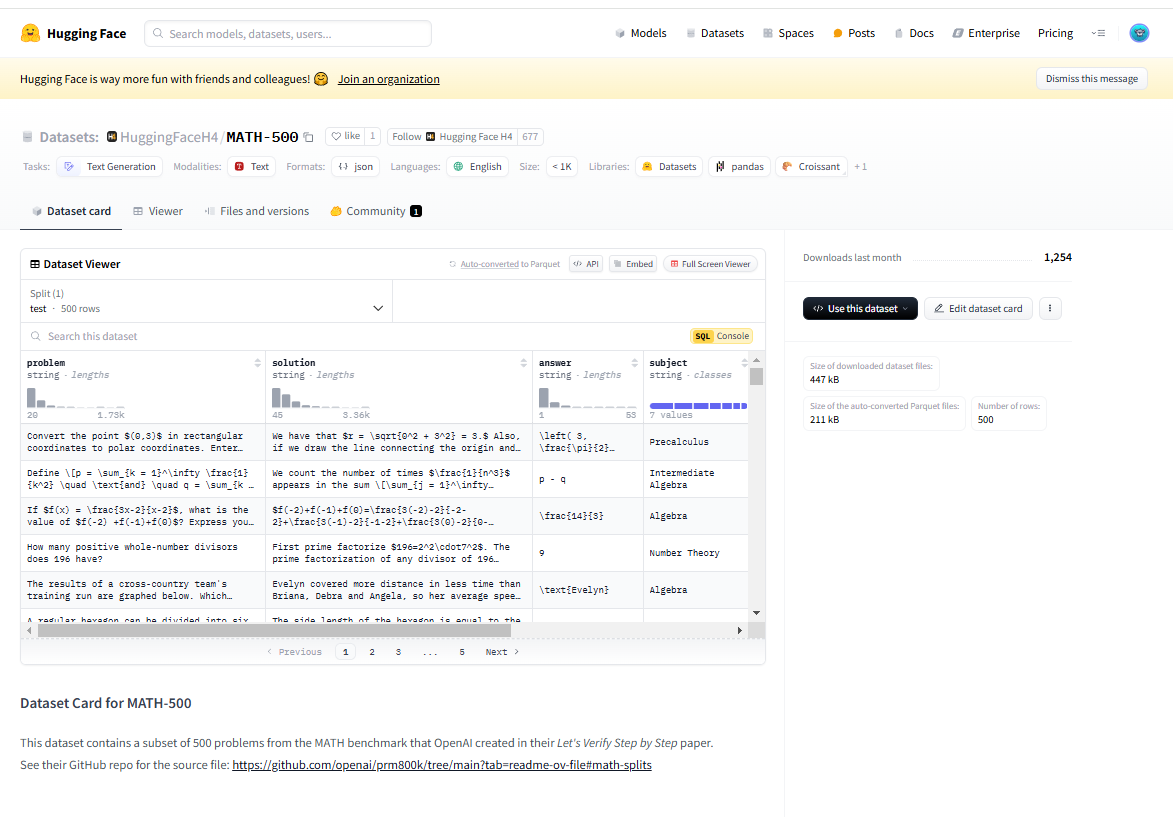Open the three-dot more options menu

click(1050, 308)
